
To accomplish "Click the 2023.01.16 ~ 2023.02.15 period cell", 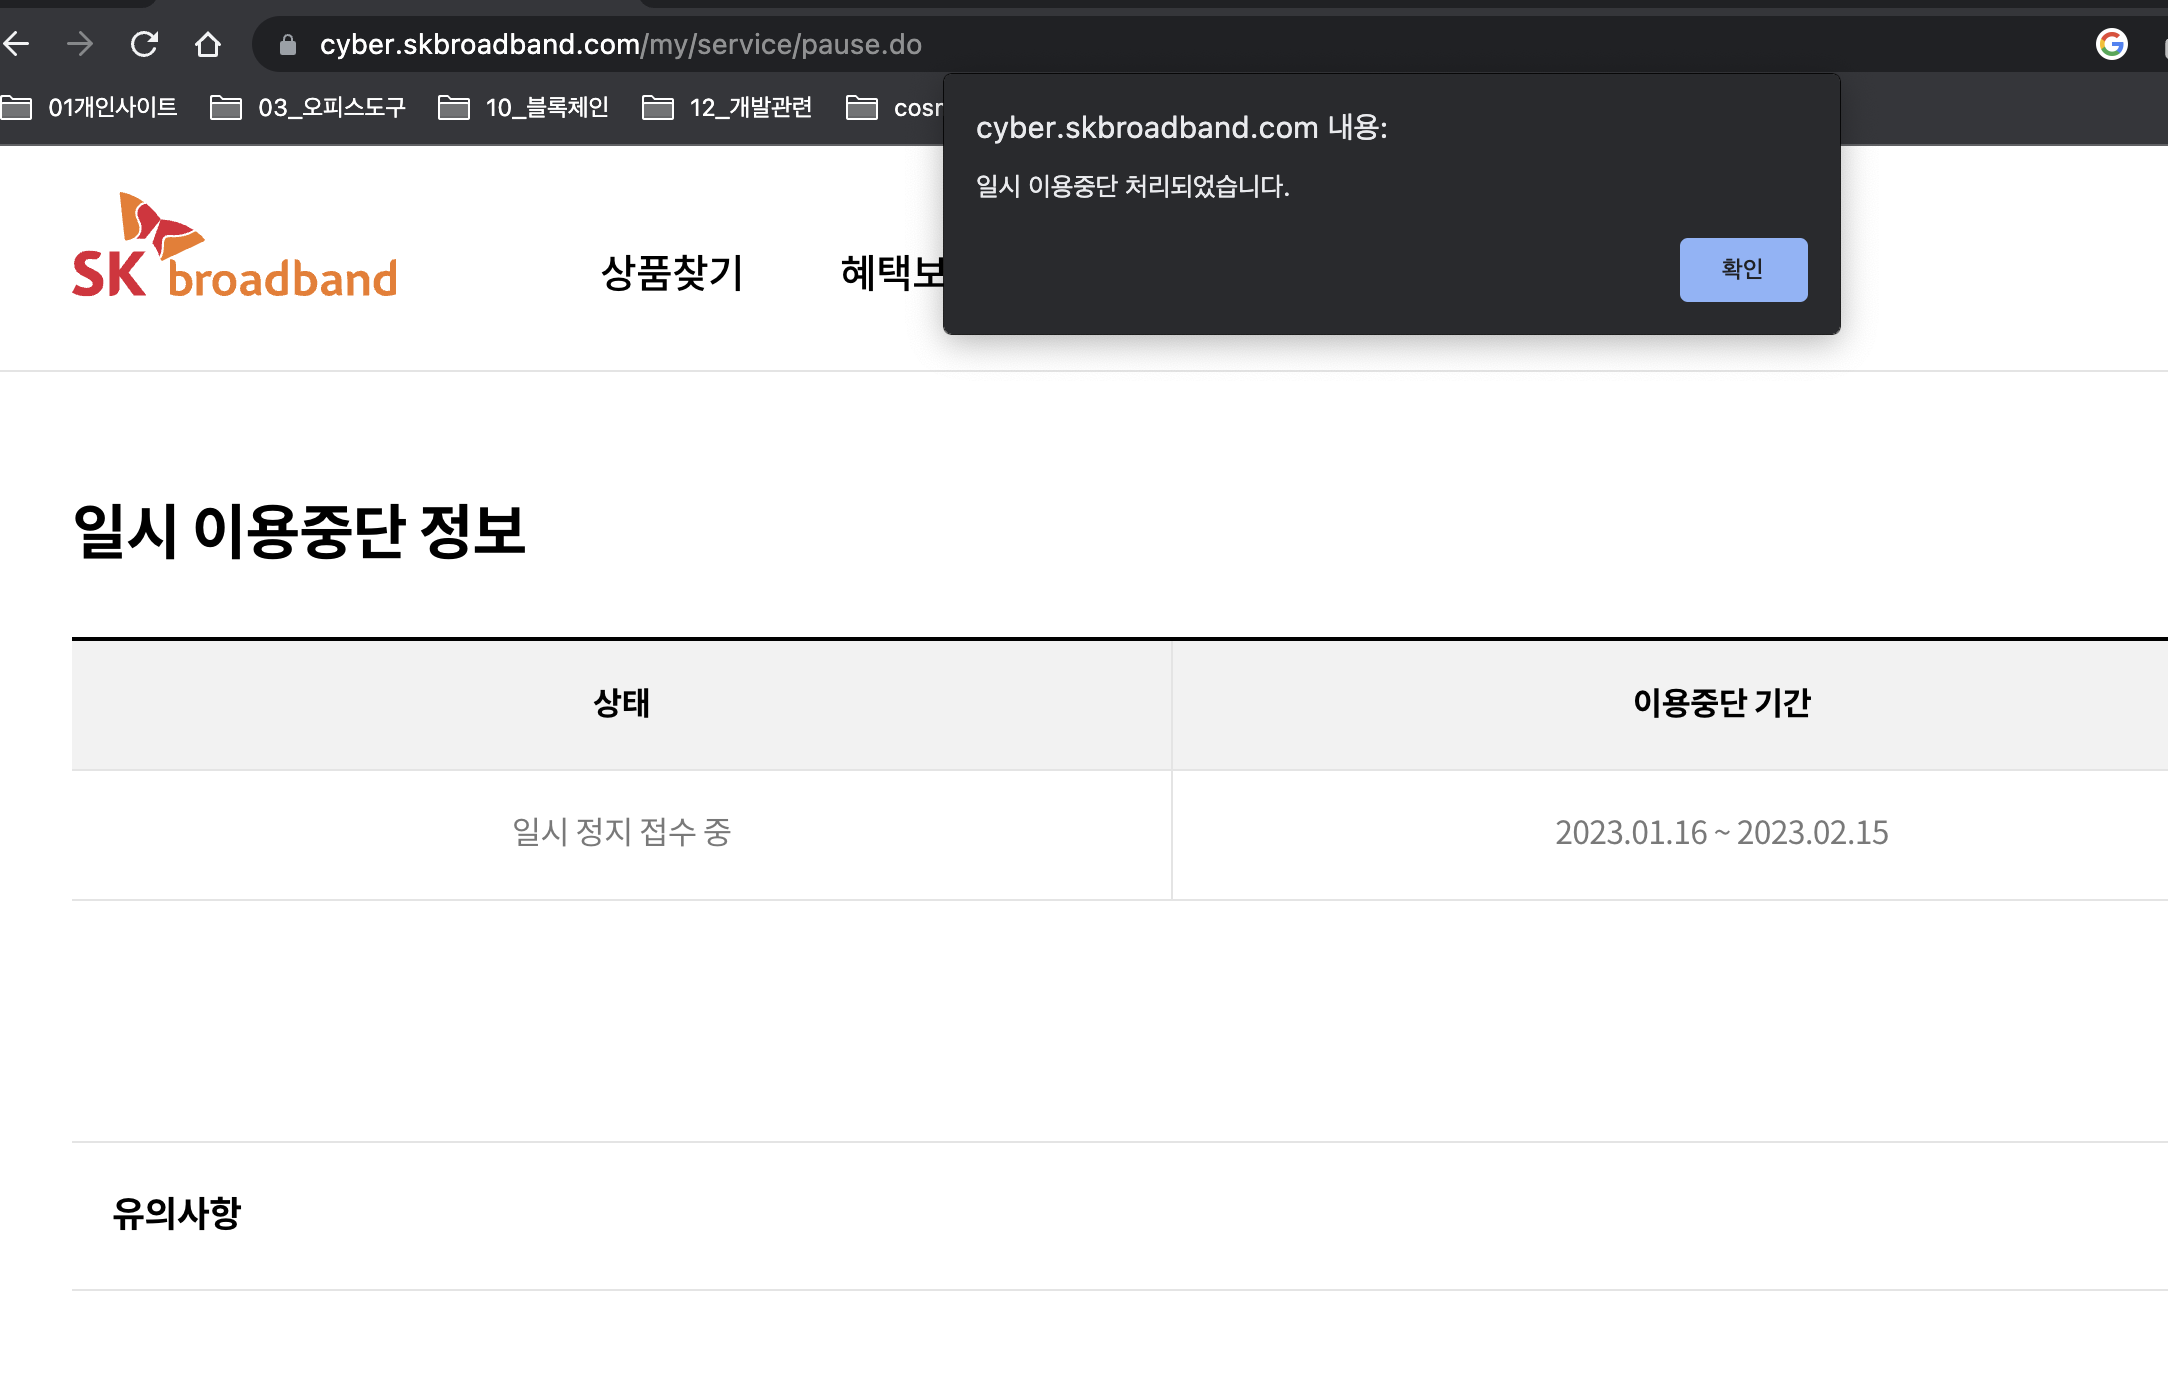I will [x=1721, y=833].
